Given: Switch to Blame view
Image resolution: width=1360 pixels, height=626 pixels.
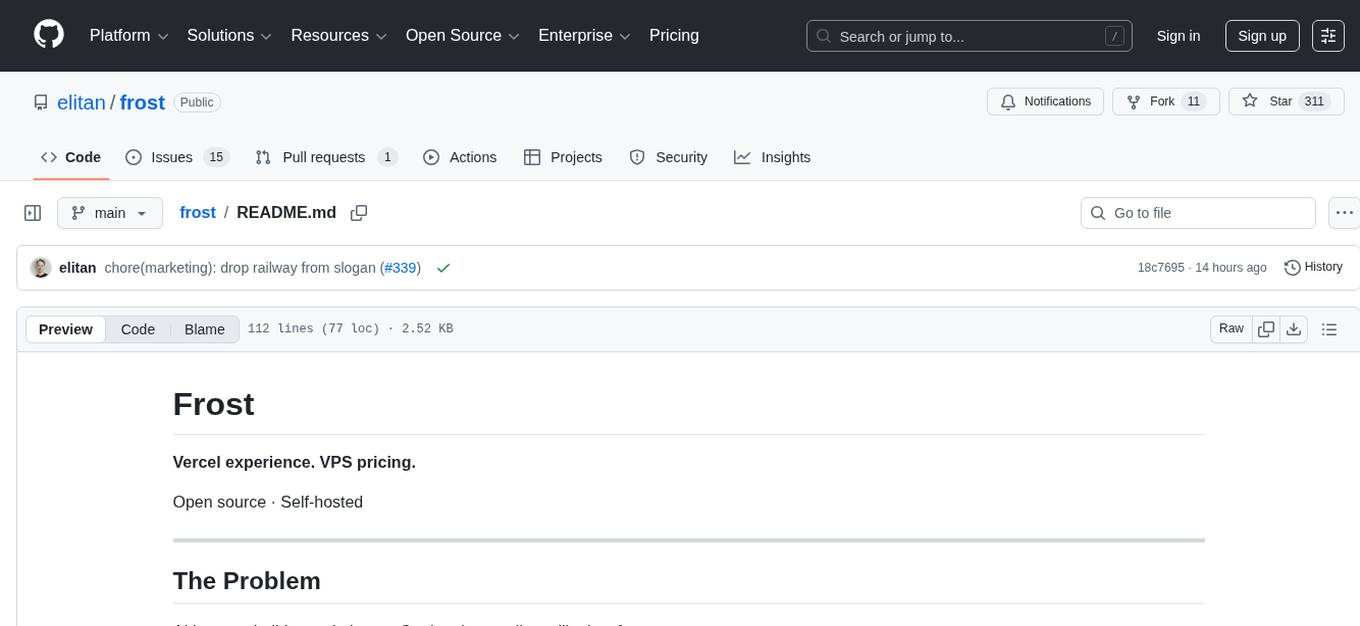Looking at the screenshot, I should coord(204,329).
